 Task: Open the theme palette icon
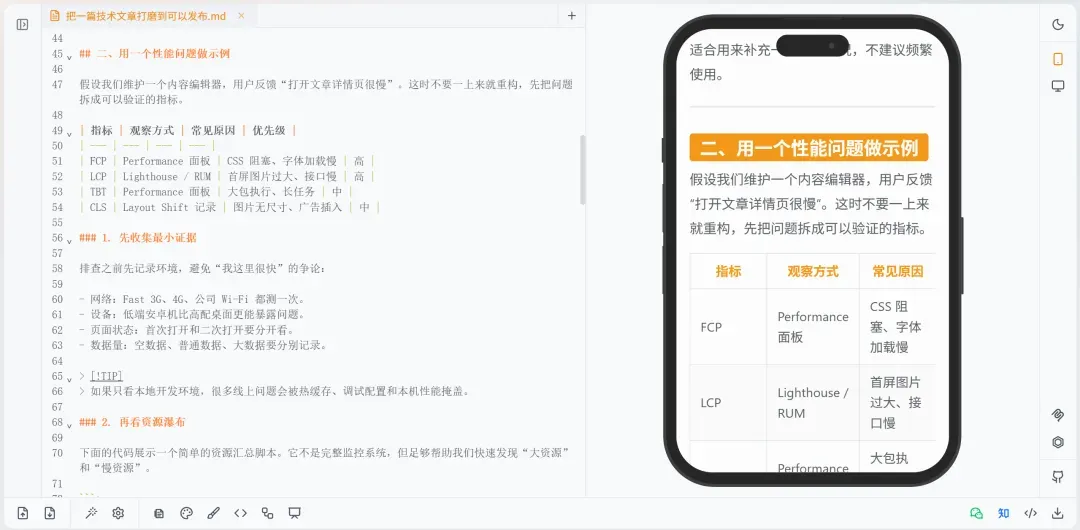186,513
